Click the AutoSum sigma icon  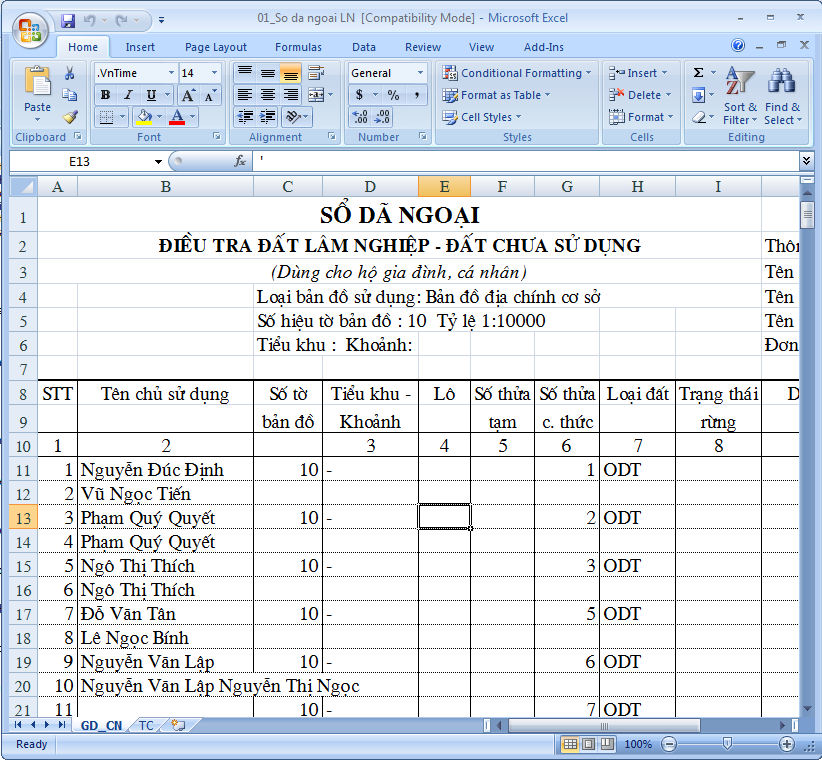point(699,73)
